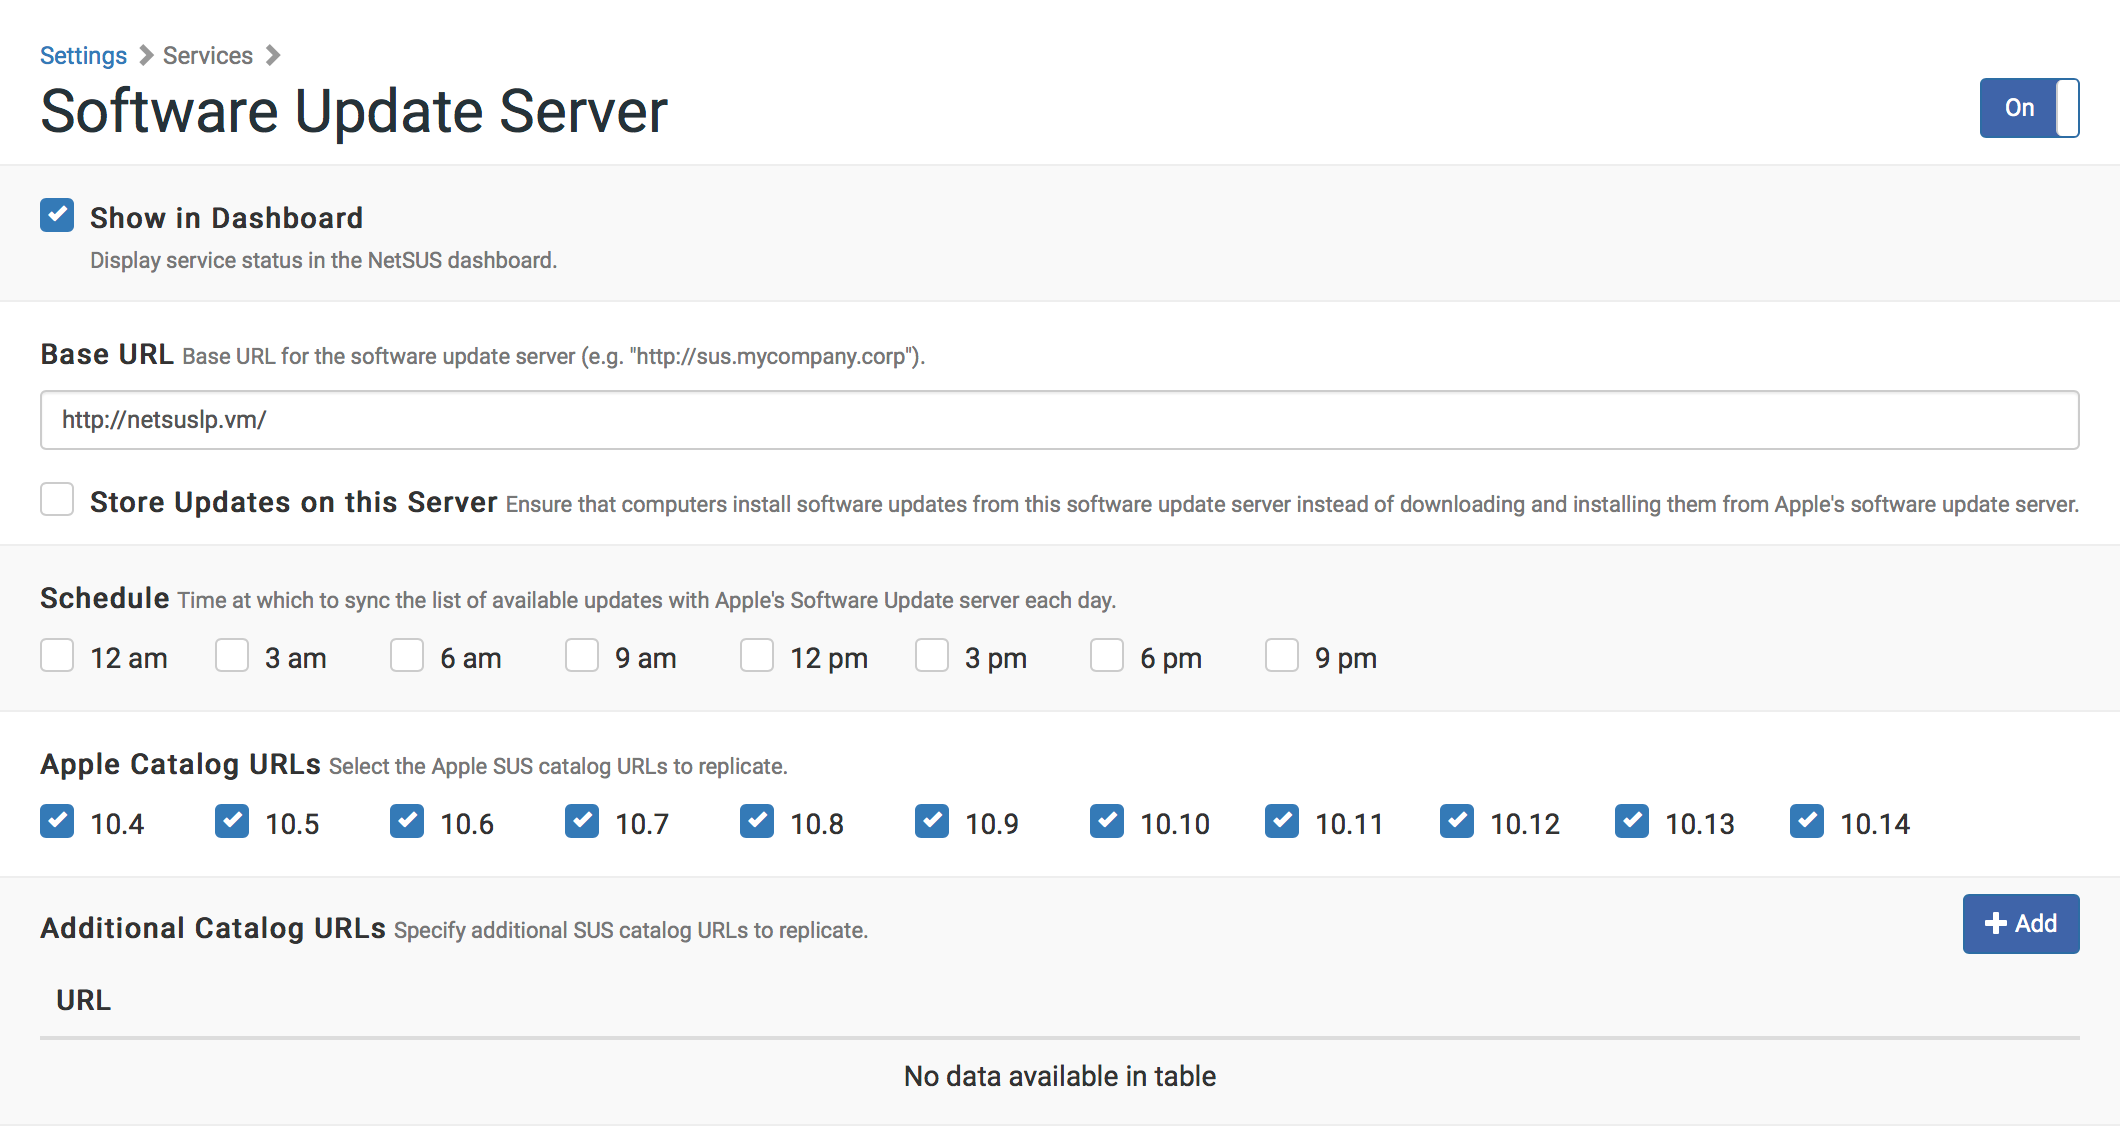
Task: Select the 12 am sync schedule checkbox
Action: 56,656
